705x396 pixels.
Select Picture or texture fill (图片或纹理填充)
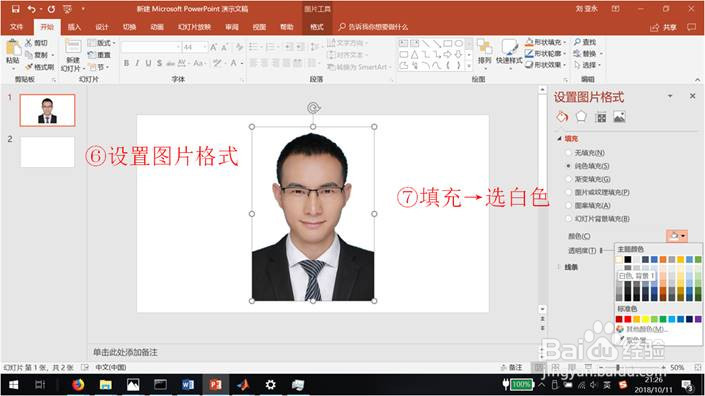(568, 192)
